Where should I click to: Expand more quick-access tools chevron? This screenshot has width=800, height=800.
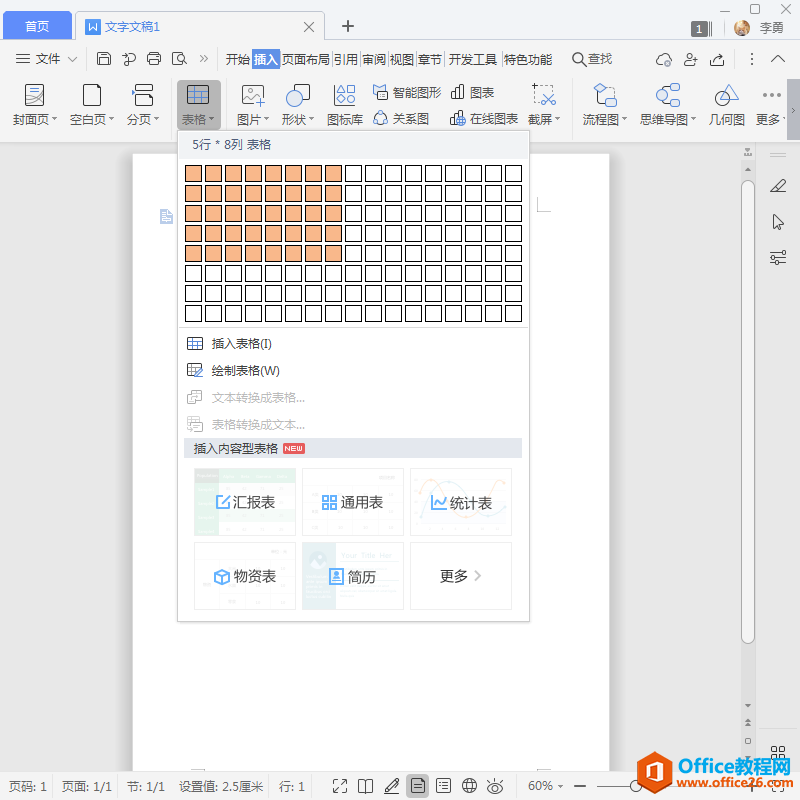pyautogui.click(x=204, y=59)
